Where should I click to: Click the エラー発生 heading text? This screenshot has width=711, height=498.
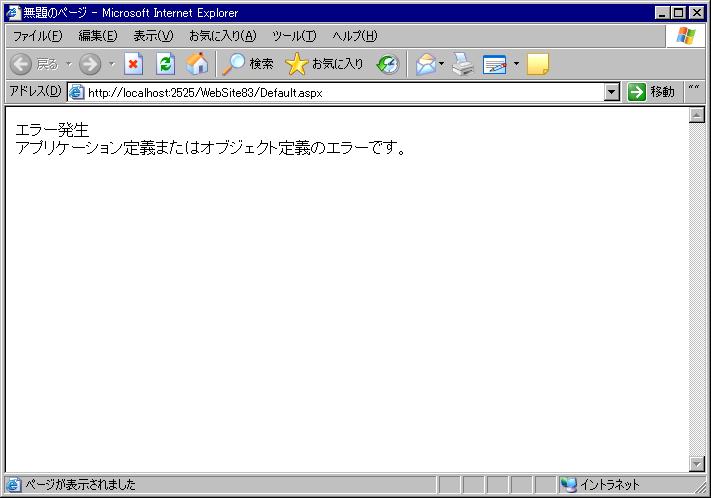52,130
